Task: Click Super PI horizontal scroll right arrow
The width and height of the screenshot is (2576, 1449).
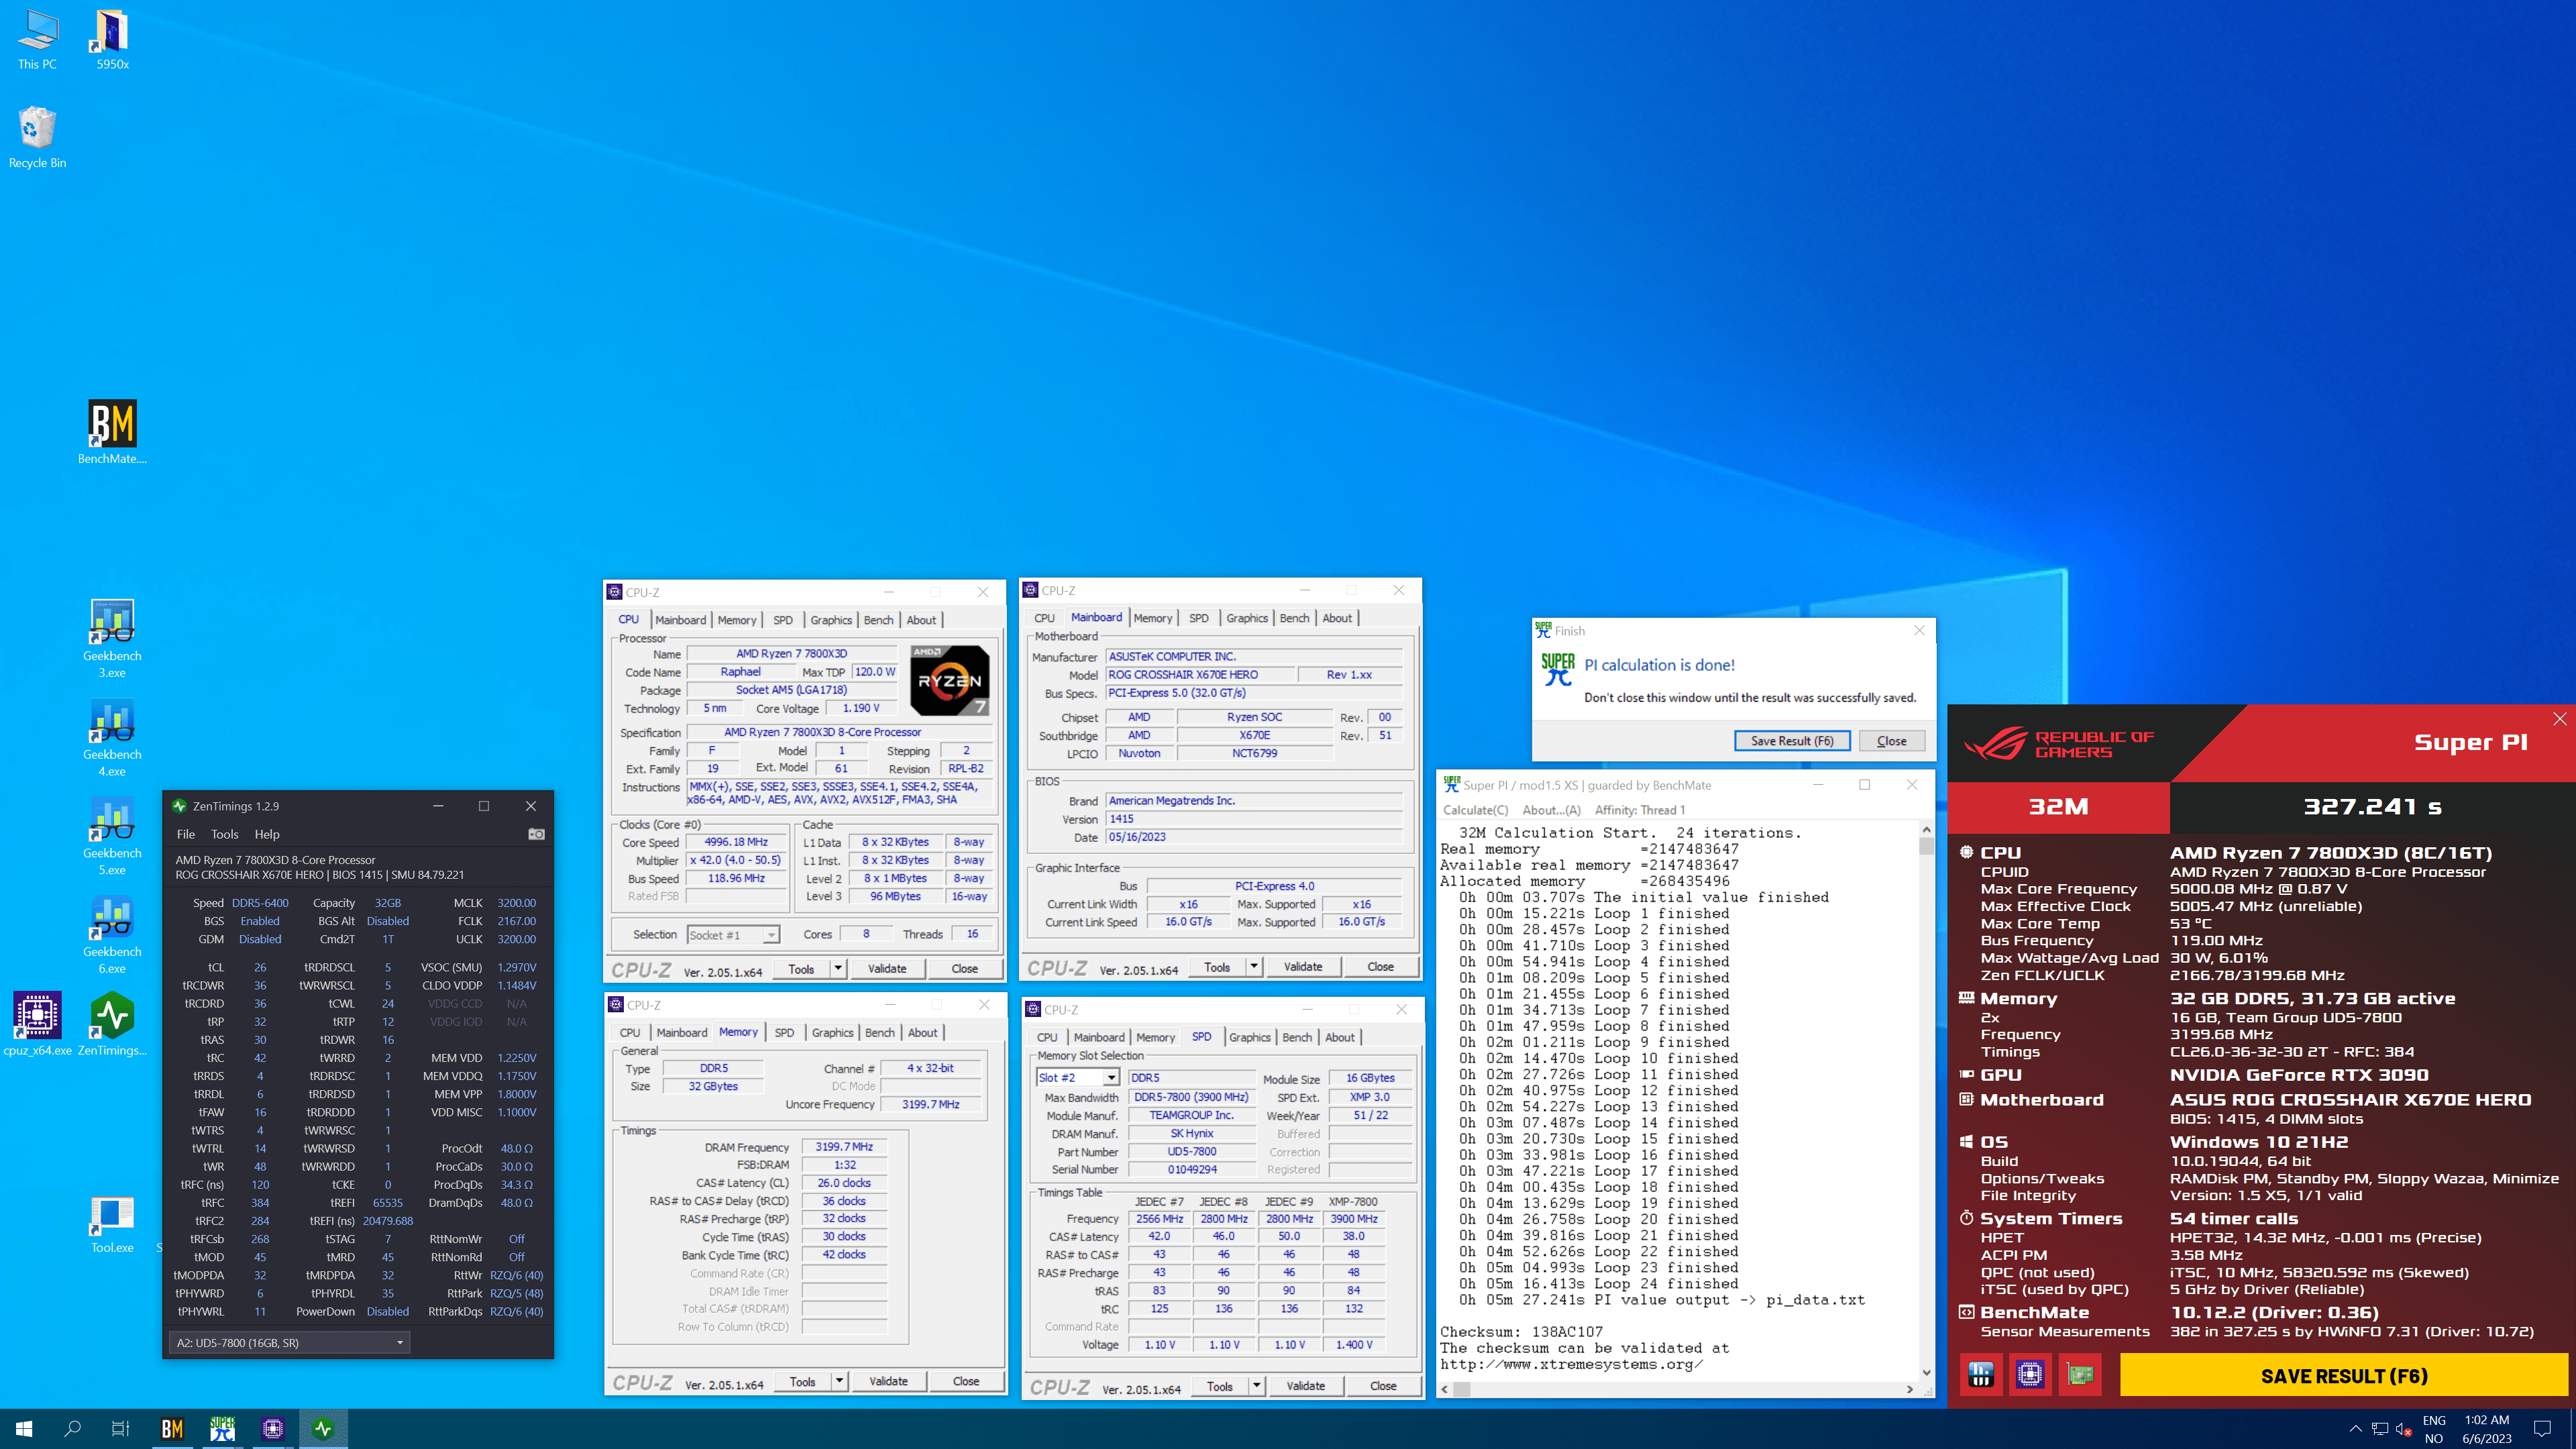Action: (x=1910, y=1389)
